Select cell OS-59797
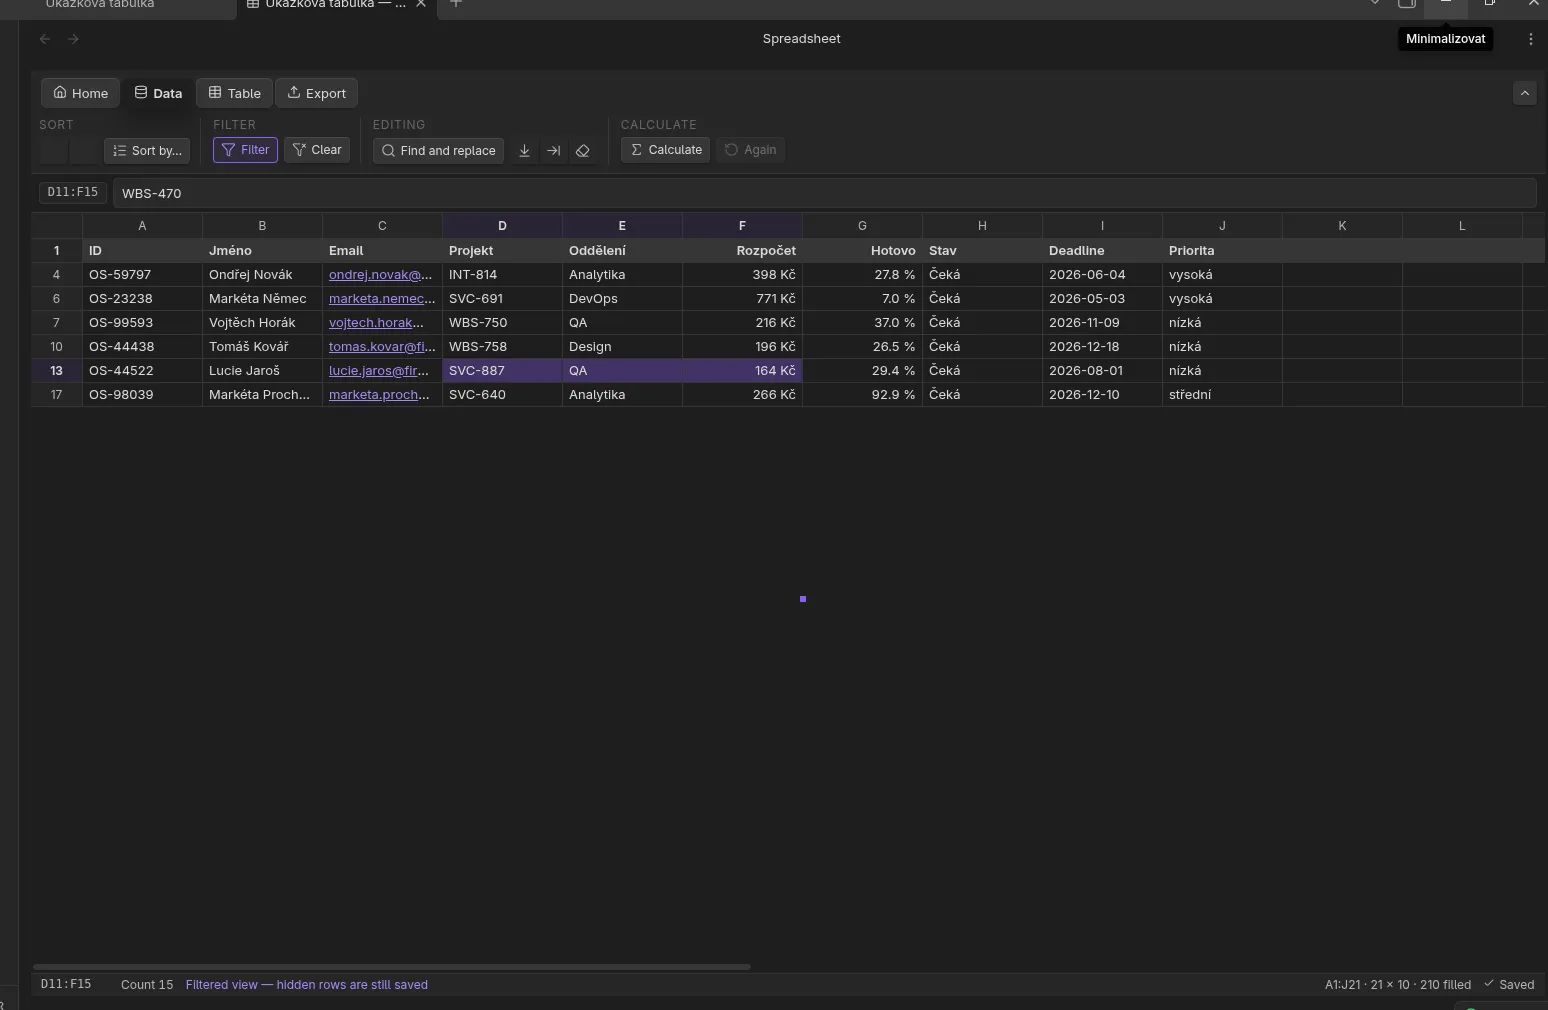Image resolution: width=1548 pixels, height=1010 pixels. click(x=142, y=275)
